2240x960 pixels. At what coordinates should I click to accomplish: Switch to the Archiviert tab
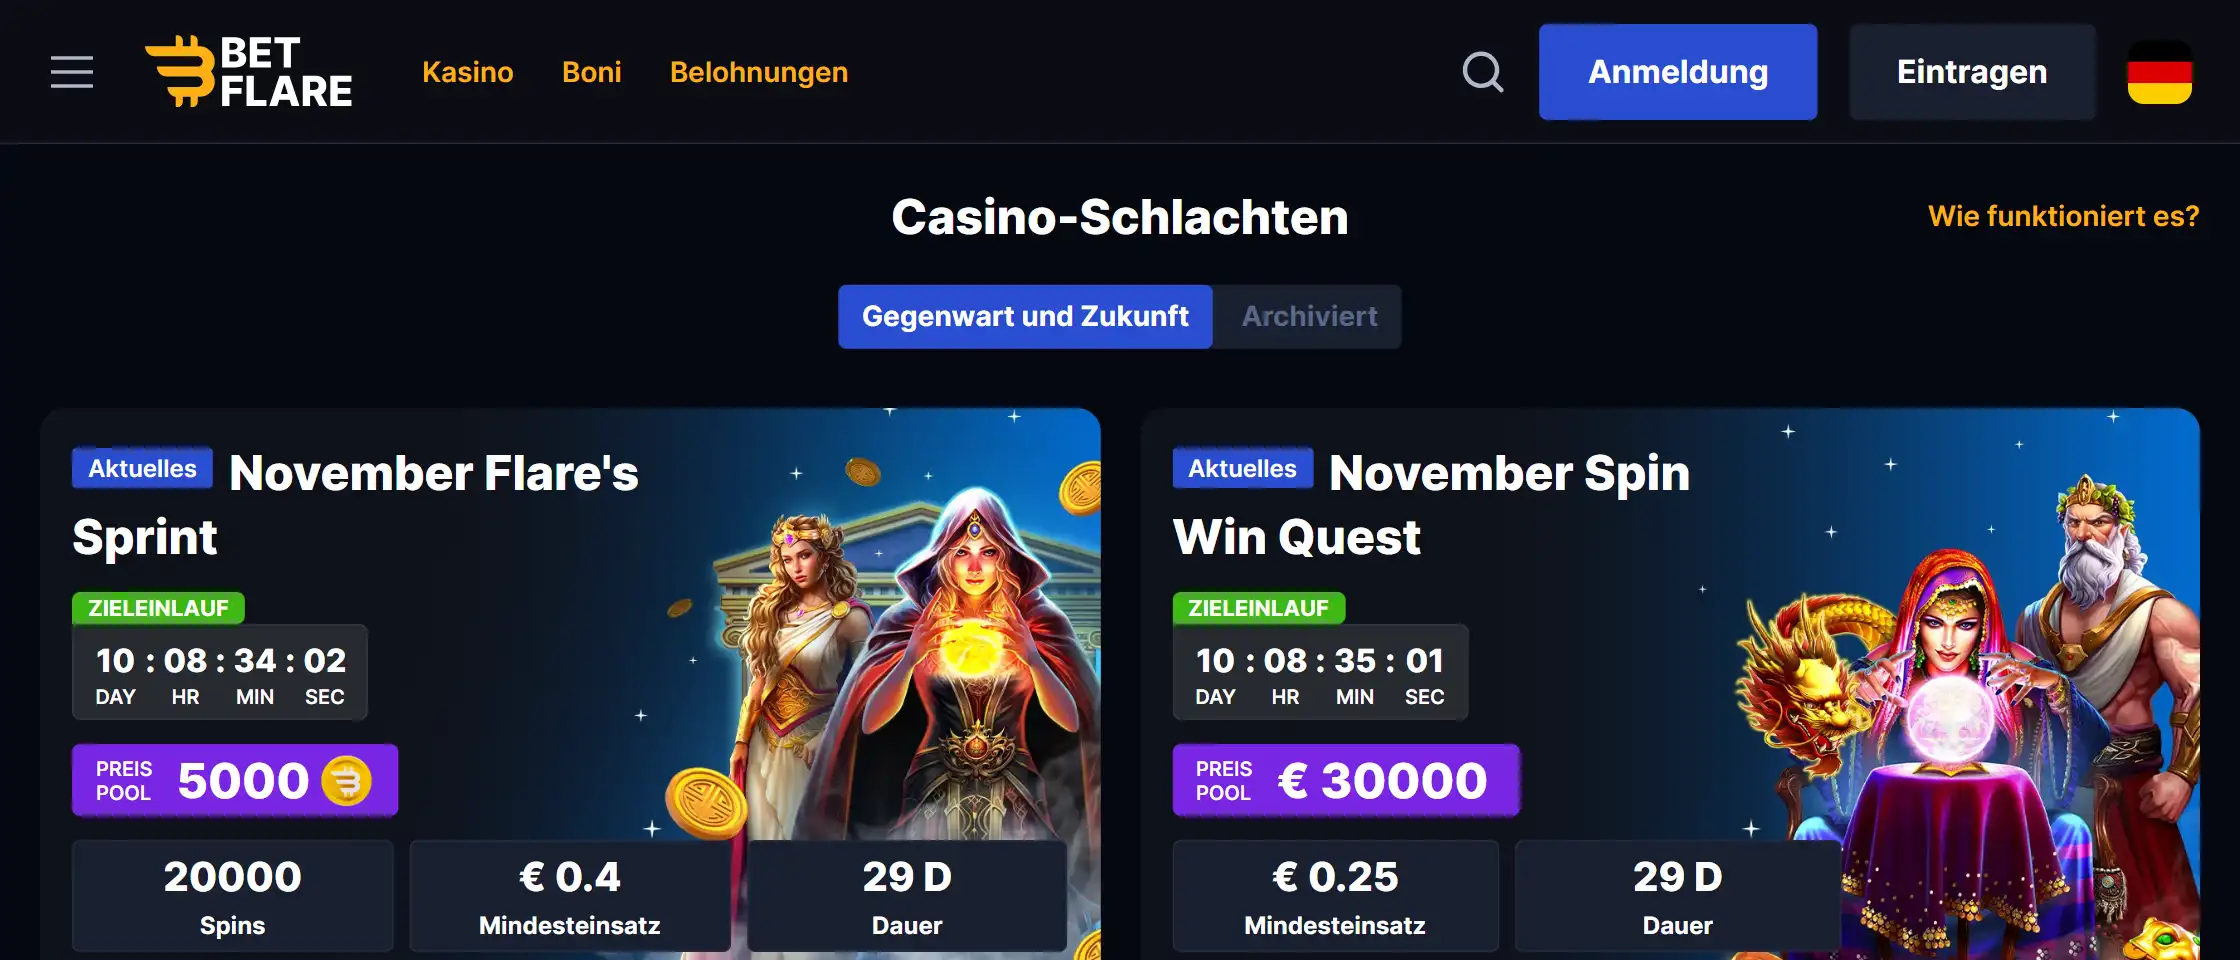tap(1309, 317)
